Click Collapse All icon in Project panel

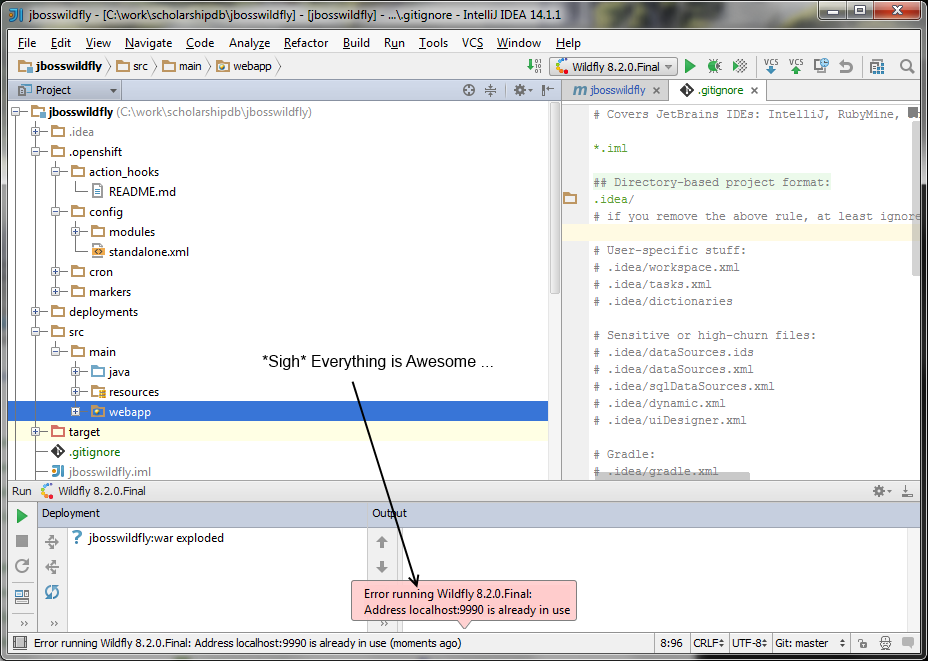coord(490,90)
